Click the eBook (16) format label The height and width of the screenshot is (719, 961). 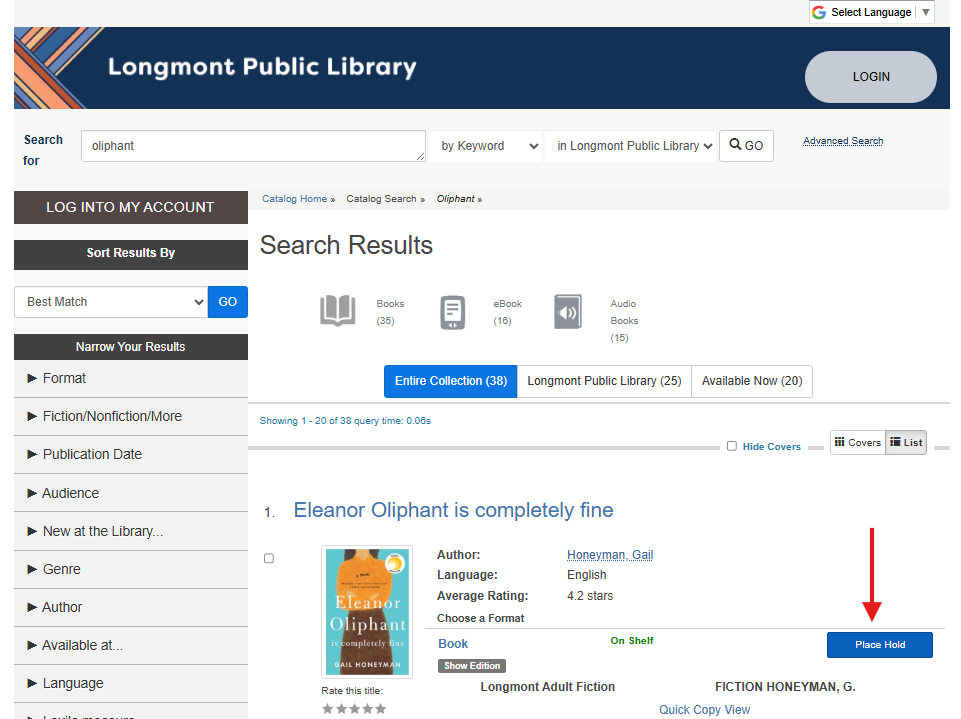(x=507, y=312)
